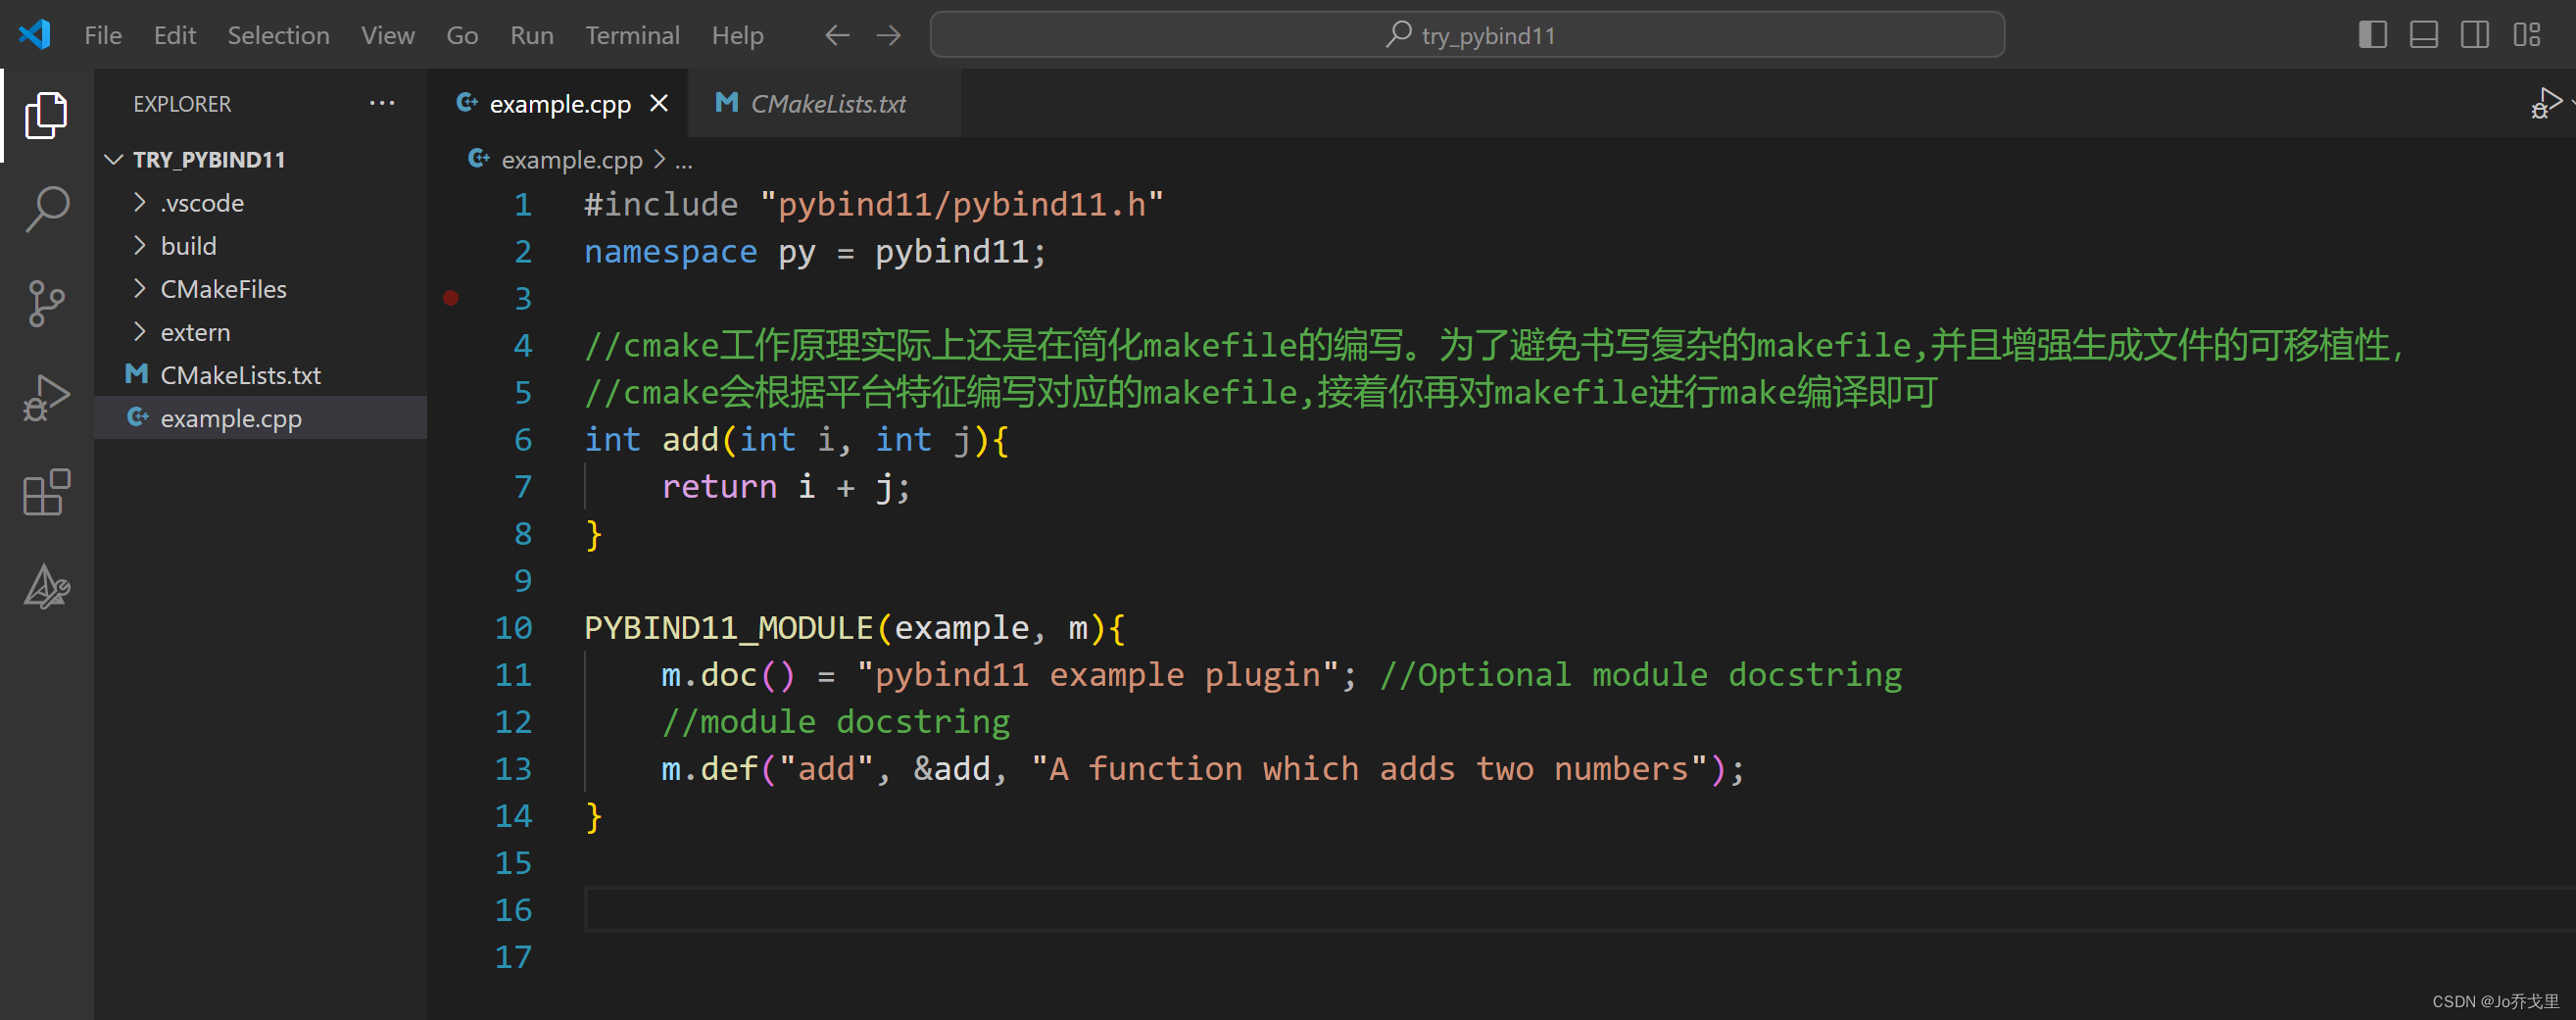The width and height of the screenshot is (2576, 1020).
Task: Click the Explorer more actions button
Action: [x=382, y=103]
